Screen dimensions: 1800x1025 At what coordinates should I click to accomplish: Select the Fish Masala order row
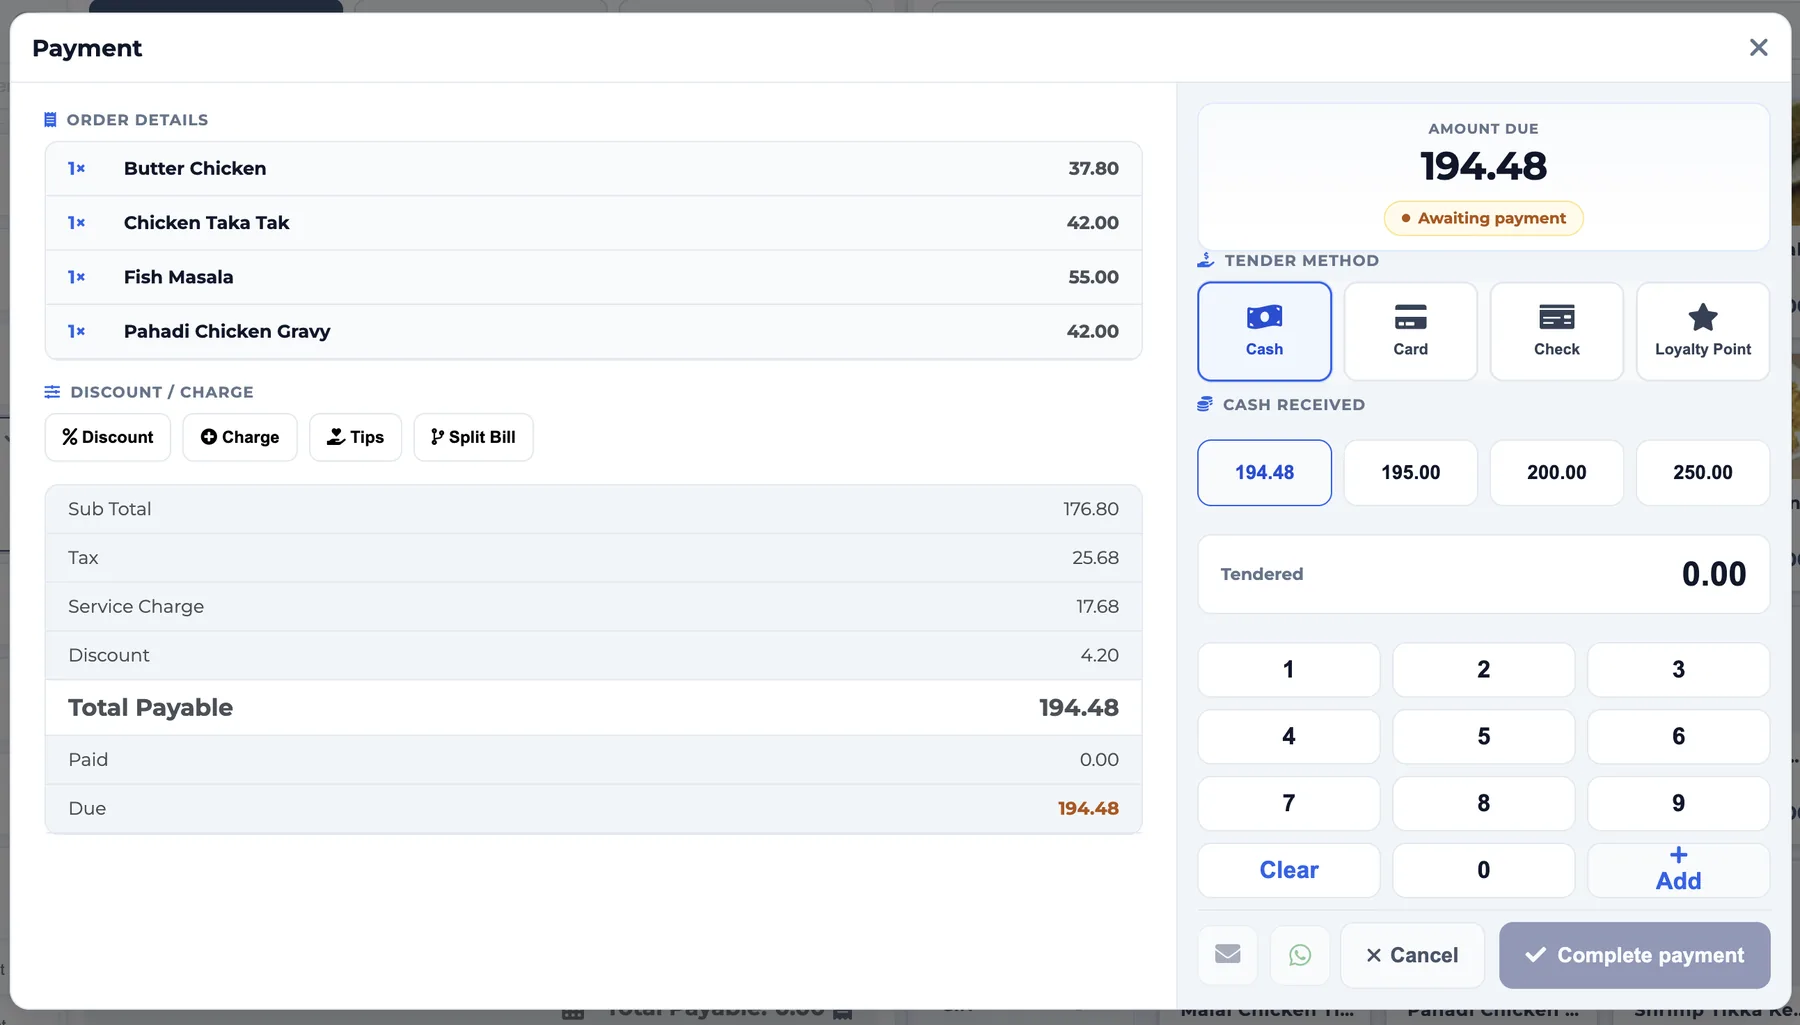593,277
